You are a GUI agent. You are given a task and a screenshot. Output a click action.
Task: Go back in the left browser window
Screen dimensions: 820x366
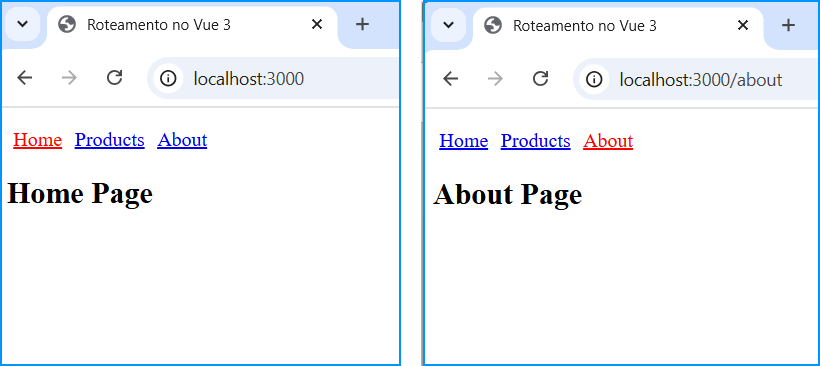point(25,78)
